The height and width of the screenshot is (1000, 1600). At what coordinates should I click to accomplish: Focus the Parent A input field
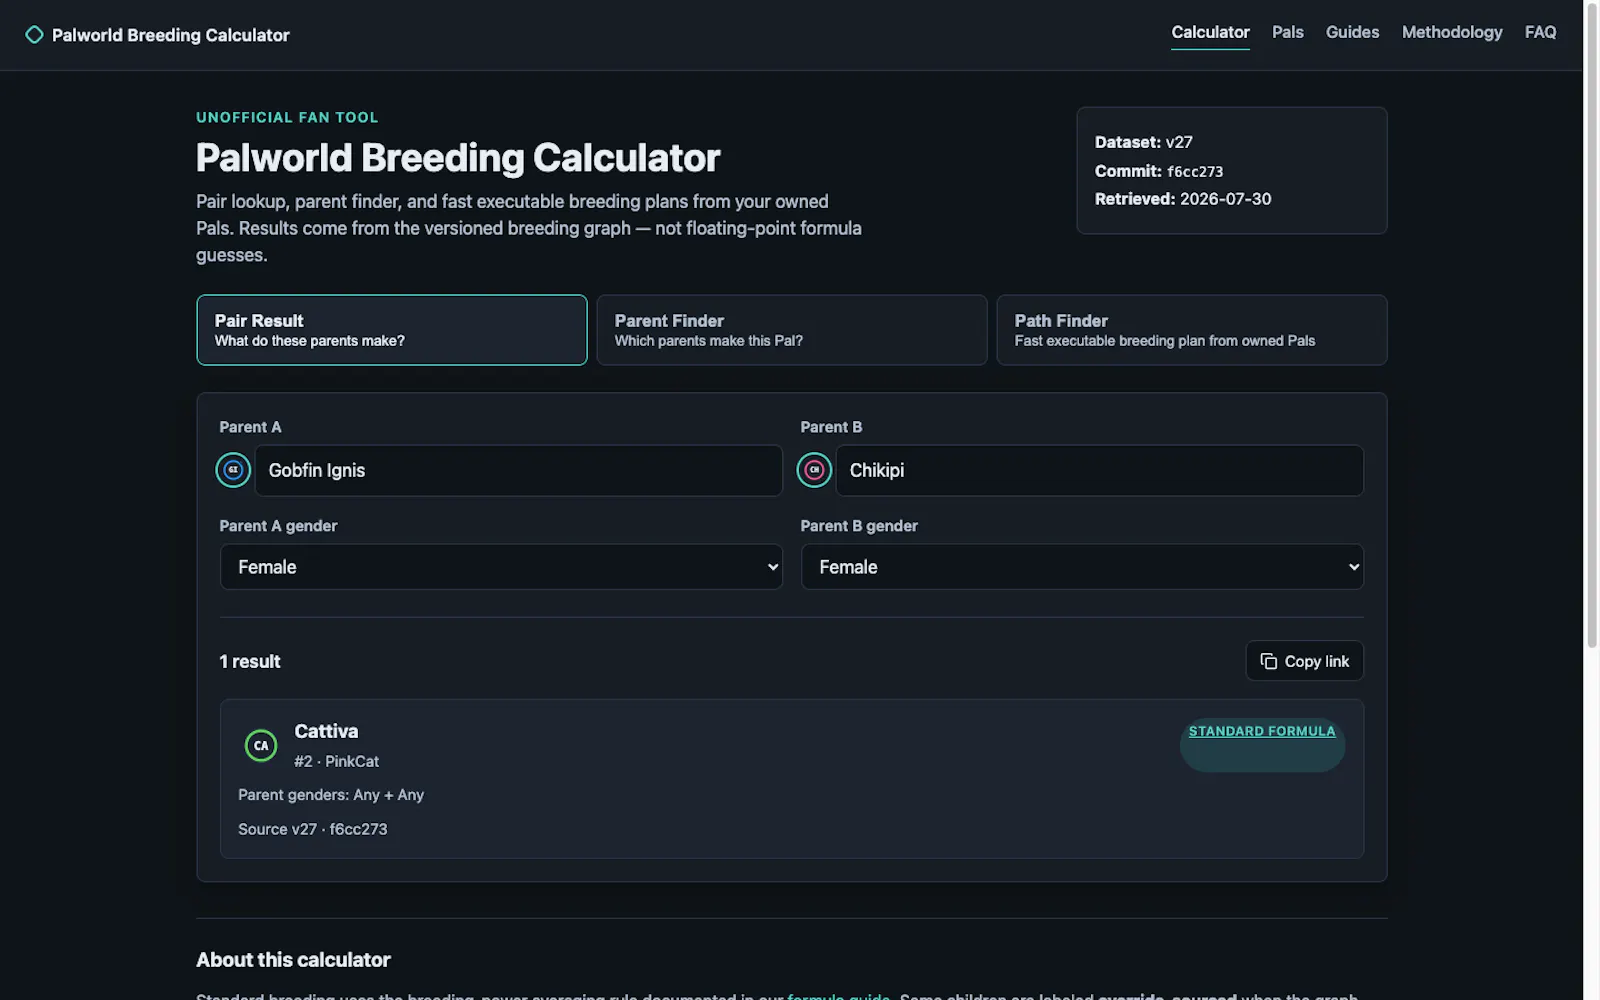point(519,470)
